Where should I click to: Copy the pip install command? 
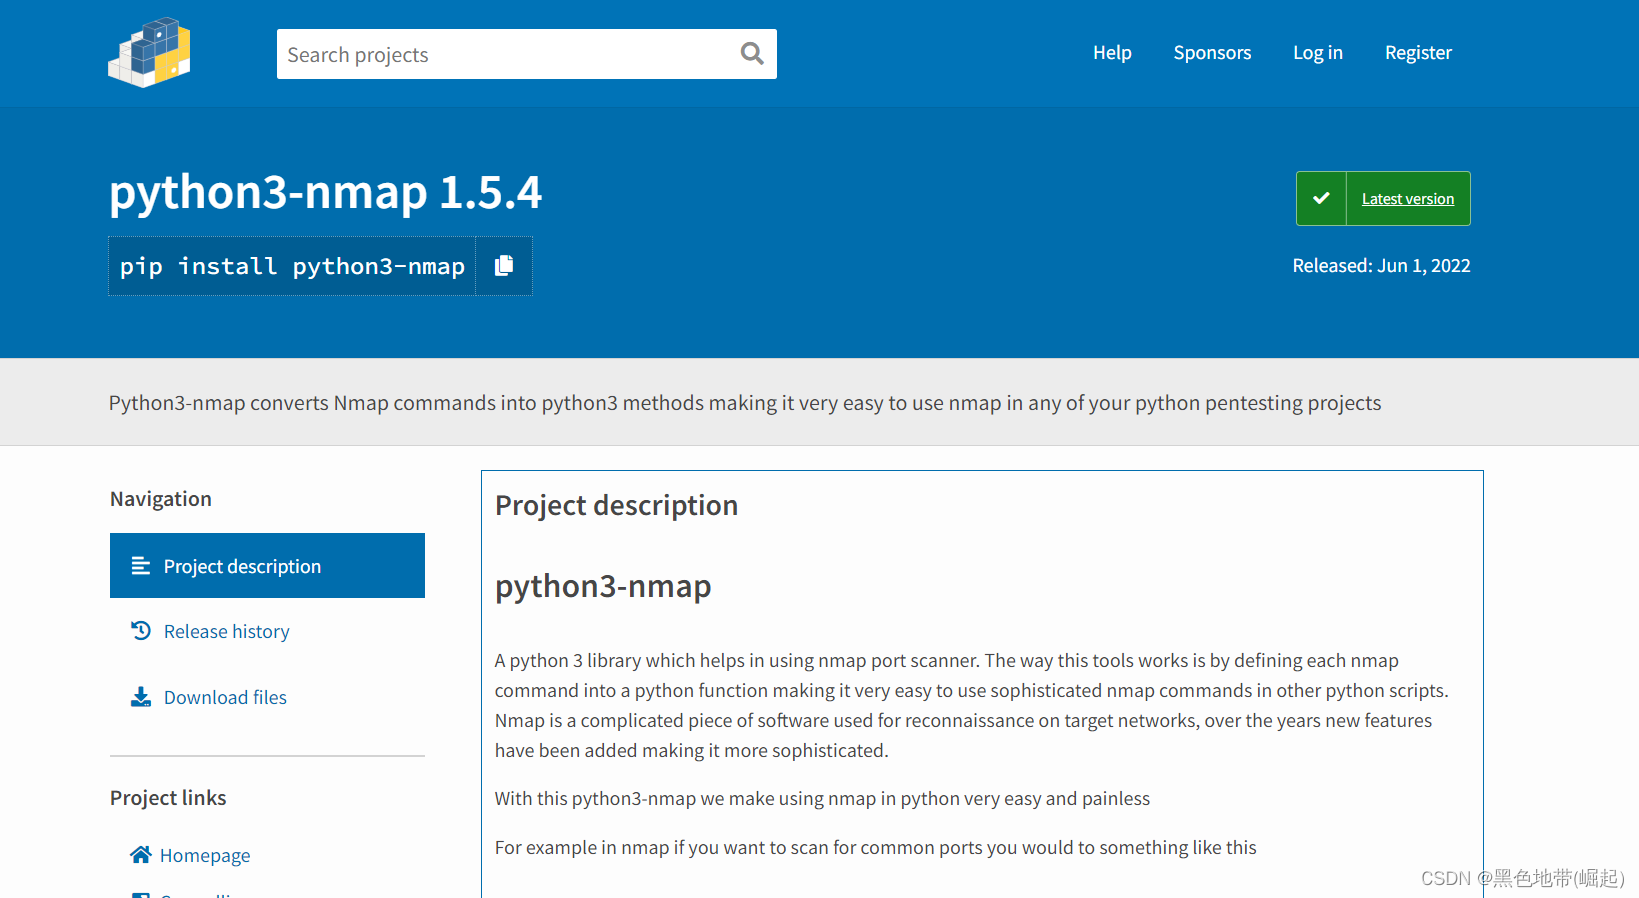tap(504, 266)
